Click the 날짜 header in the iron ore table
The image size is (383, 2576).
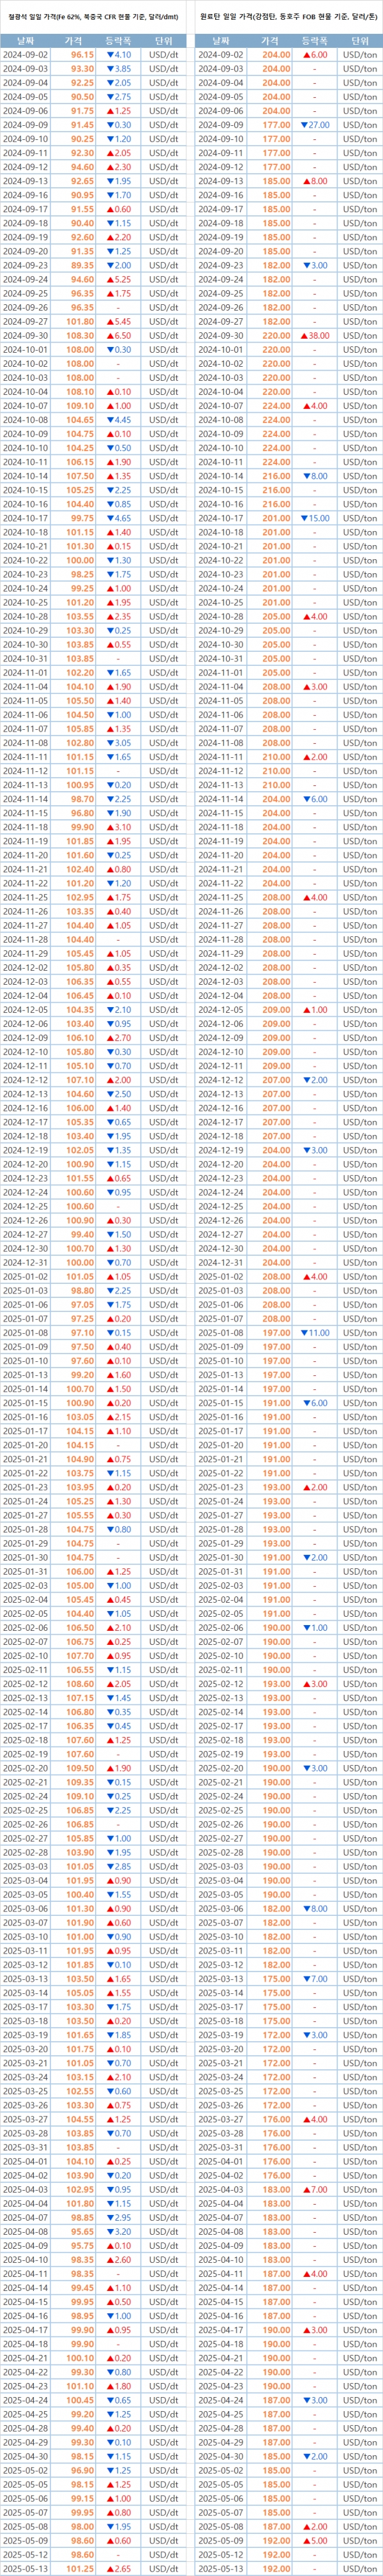[x=31, y=40]
